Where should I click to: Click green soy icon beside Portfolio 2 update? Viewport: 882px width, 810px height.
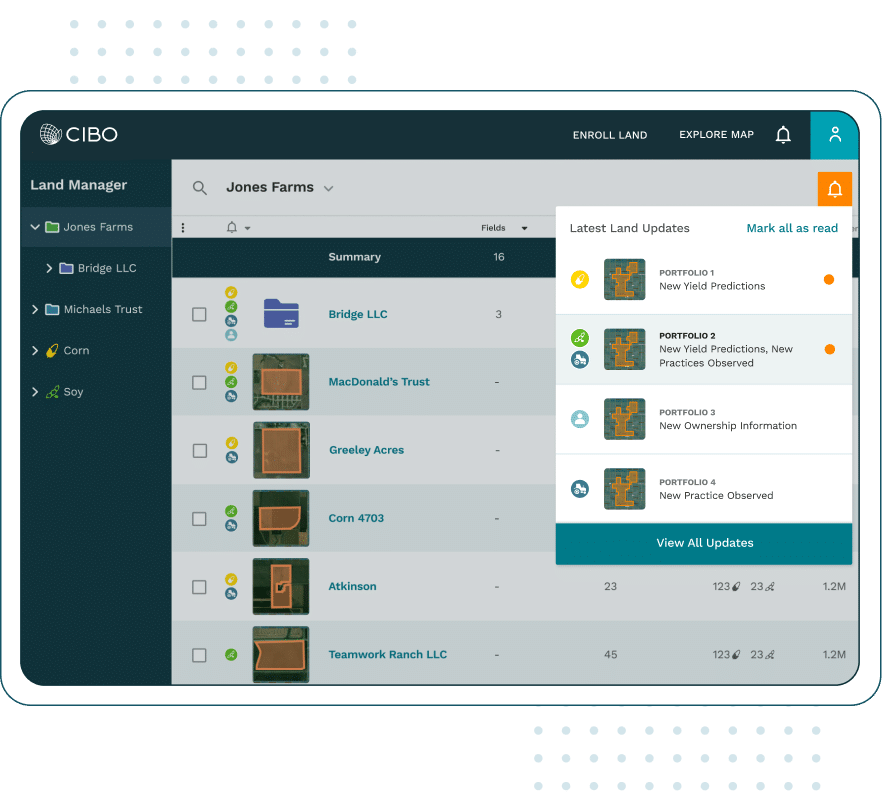[580, 338]
